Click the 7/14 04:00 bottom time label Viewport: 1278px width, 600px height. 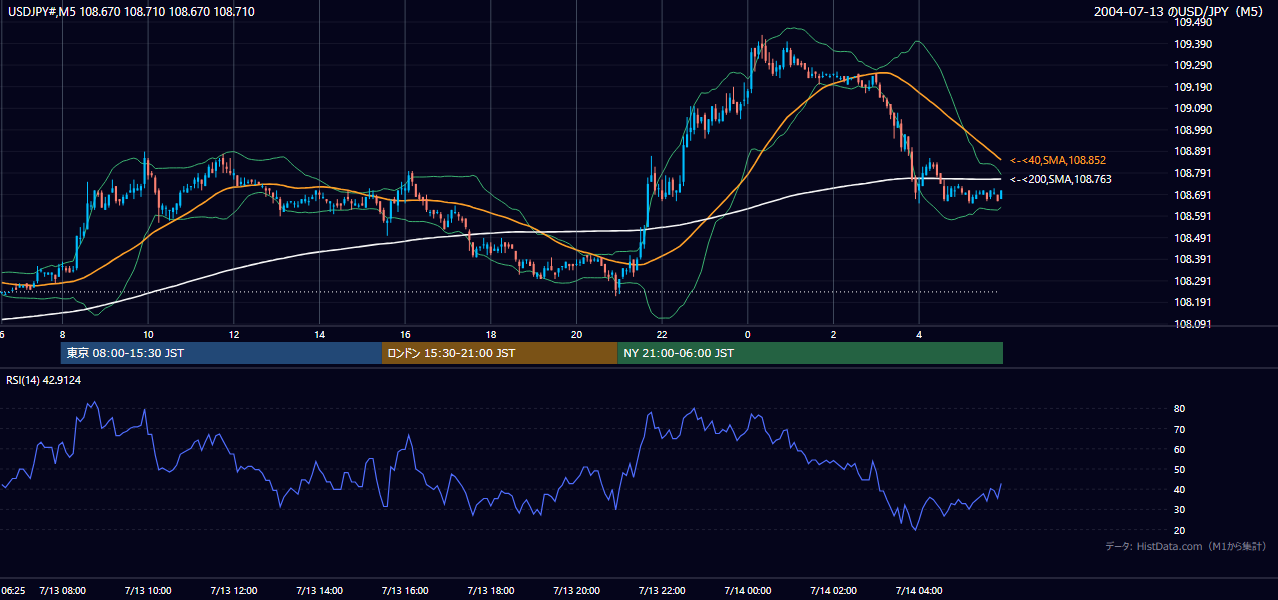tap(919, 590)
